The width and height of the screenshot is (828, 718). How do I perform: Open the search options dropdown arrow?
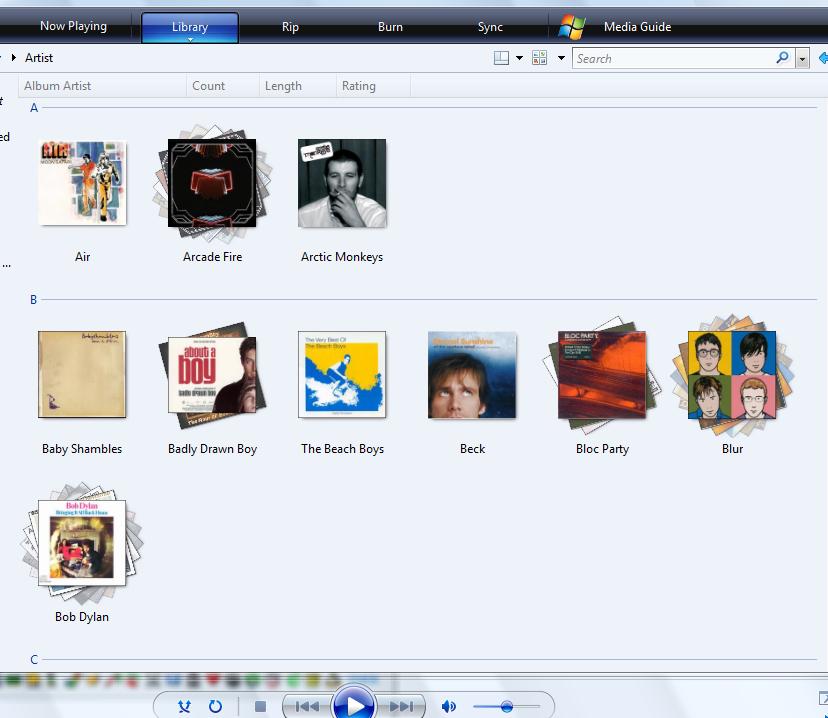pos(803,59)
